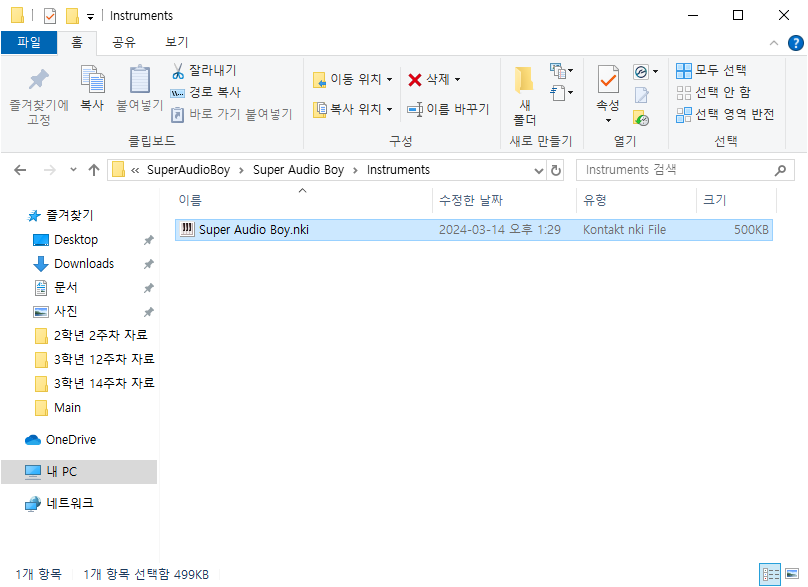Create a new folder with 새 폴더
The image size is (808, 587).
pos(525,96)
